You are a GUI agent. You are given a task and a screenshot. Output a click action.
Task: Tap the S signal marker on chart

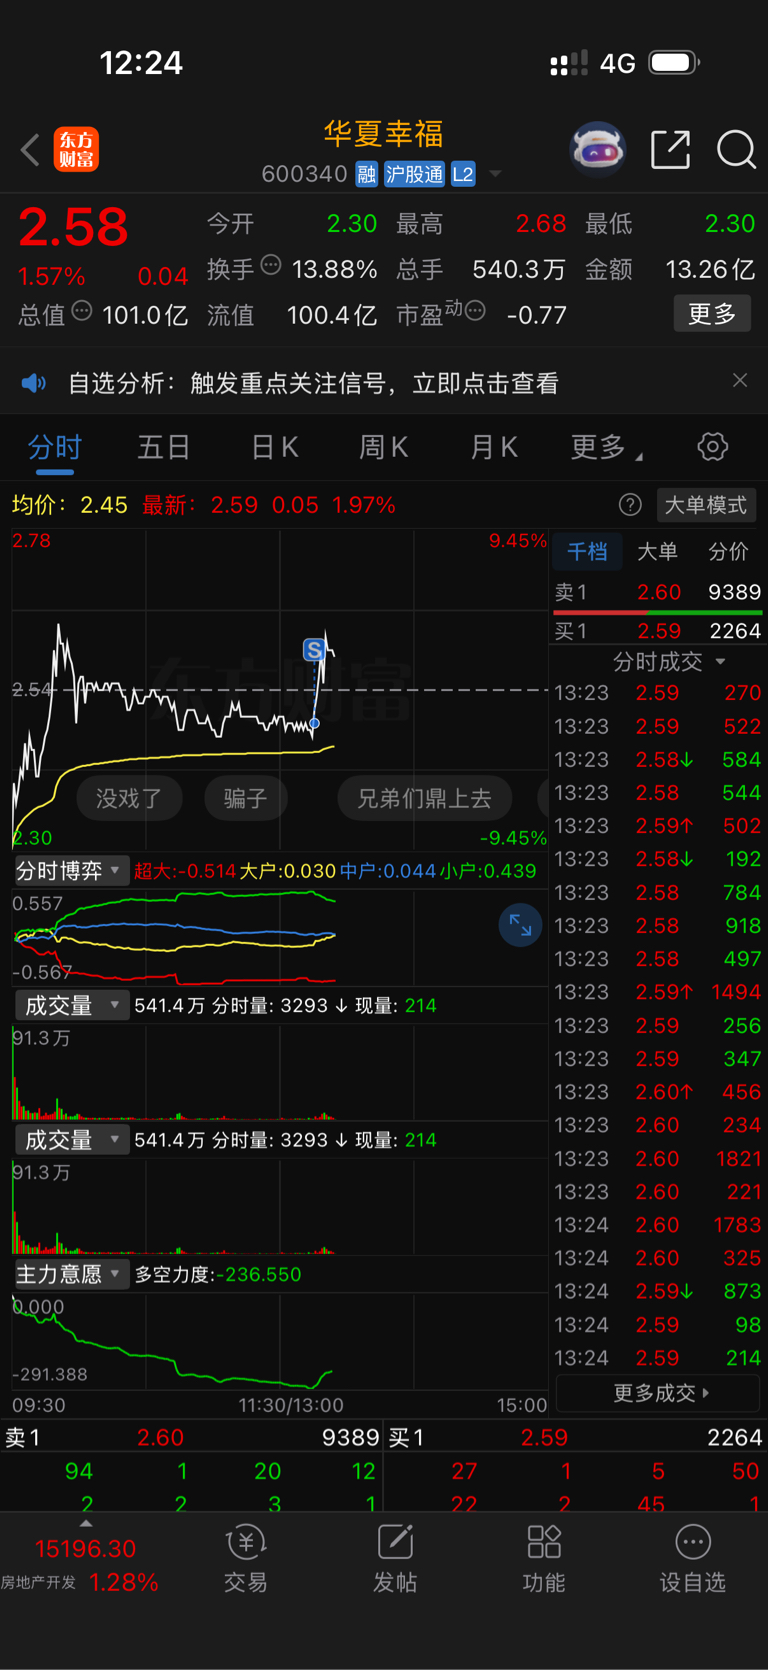[x=315, y=650]
